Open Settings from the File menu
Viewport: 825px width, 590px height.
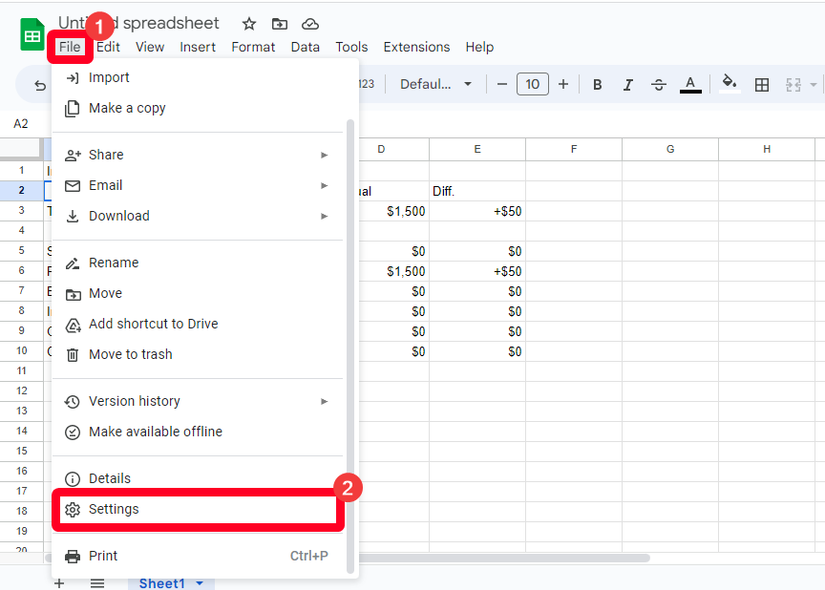click(198, 509)
